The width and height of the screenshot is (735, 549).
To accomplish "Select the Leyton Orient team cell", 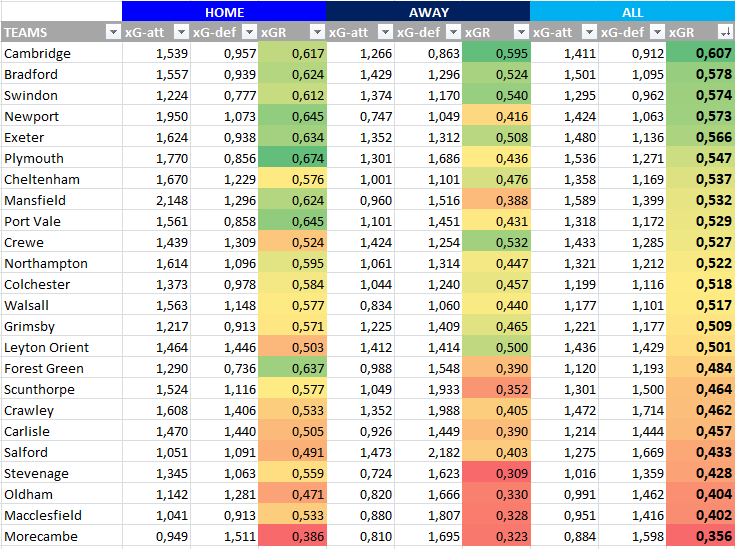I will tap(61, 347).
